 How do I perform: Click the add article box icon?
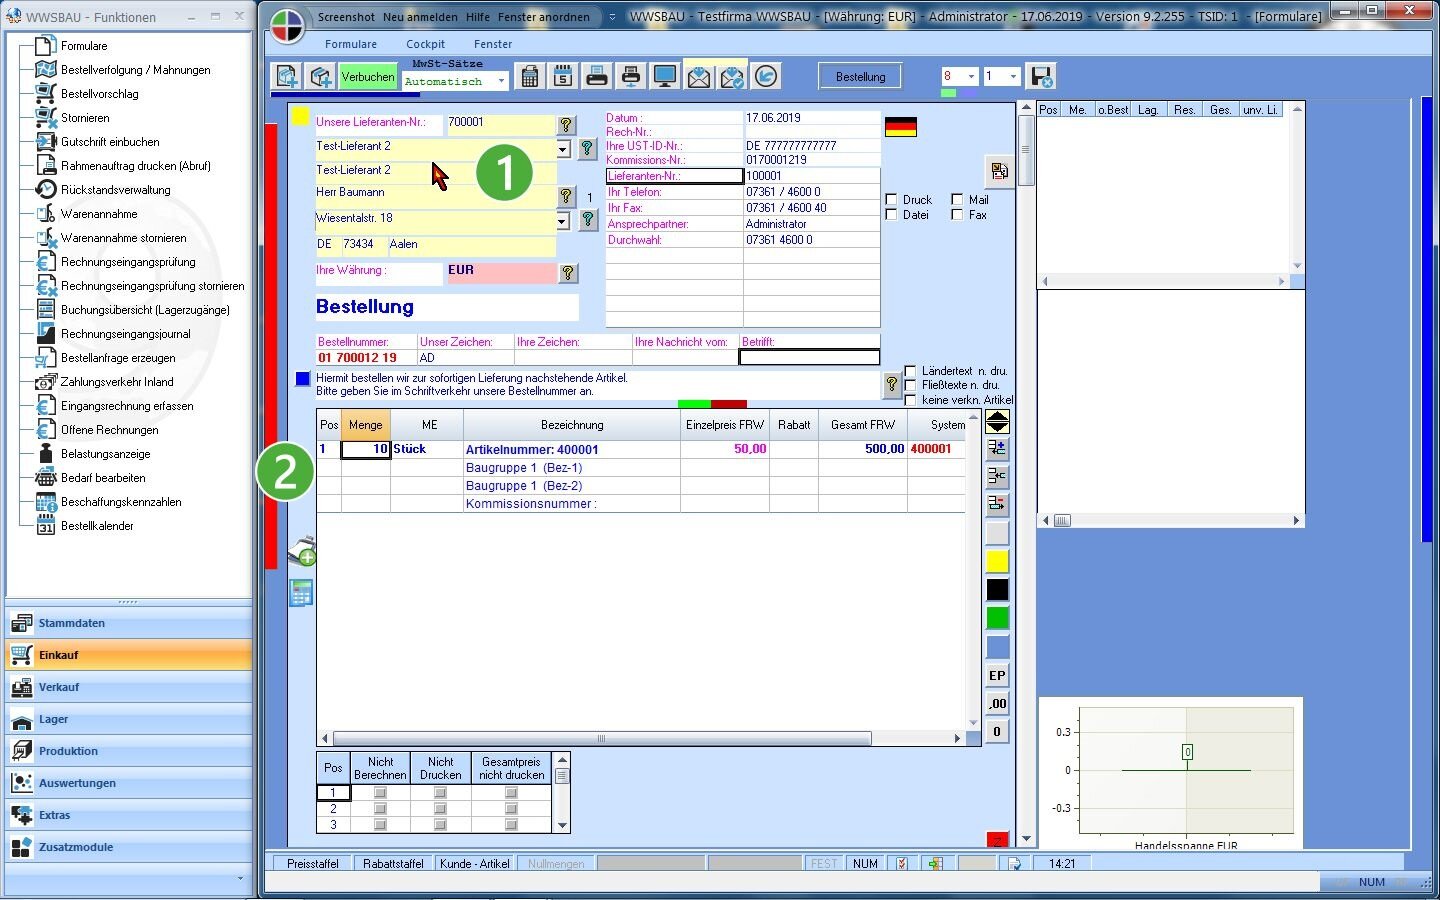[x=321, y=77]
